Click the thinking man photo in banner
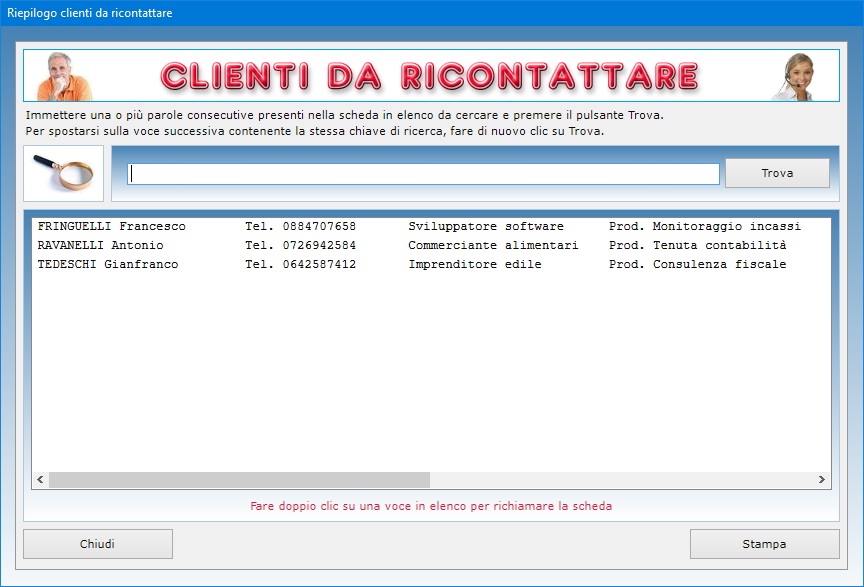 [x=64, y=76]
